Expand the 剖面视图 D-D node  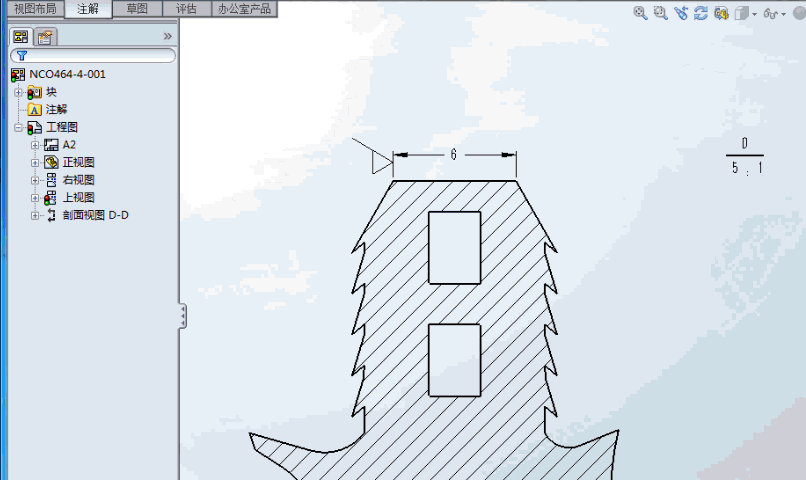(35, 215)
